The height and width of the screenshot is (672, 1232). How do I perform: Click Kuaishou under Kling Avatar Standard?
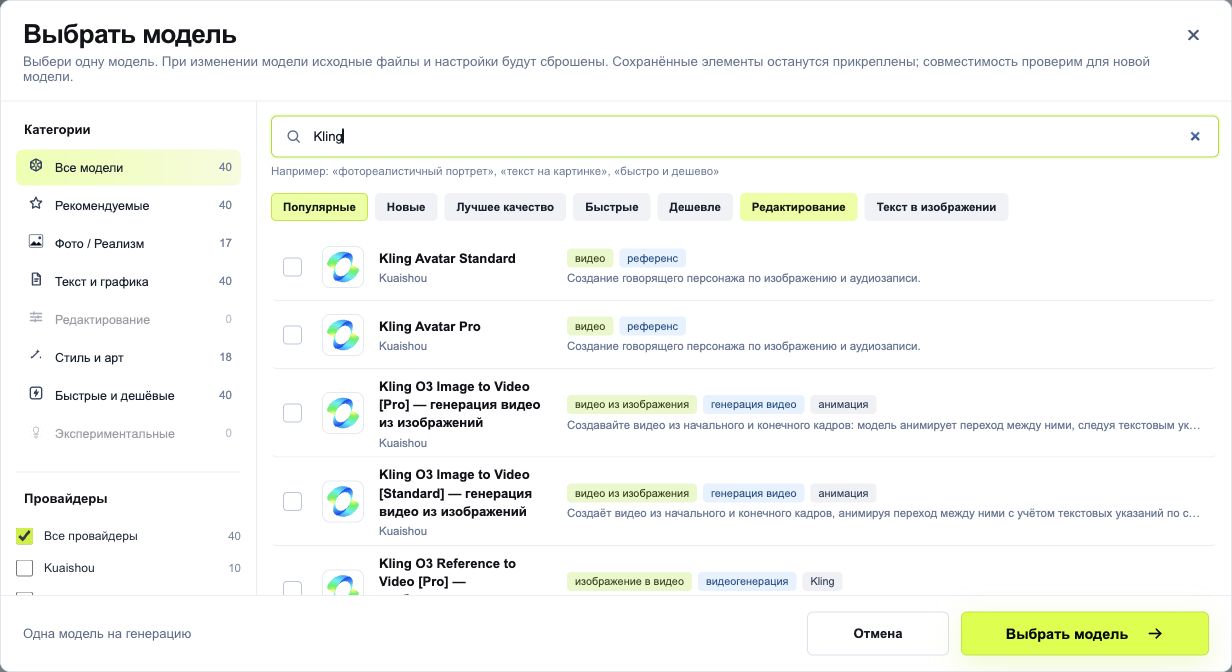click(403, 278)
